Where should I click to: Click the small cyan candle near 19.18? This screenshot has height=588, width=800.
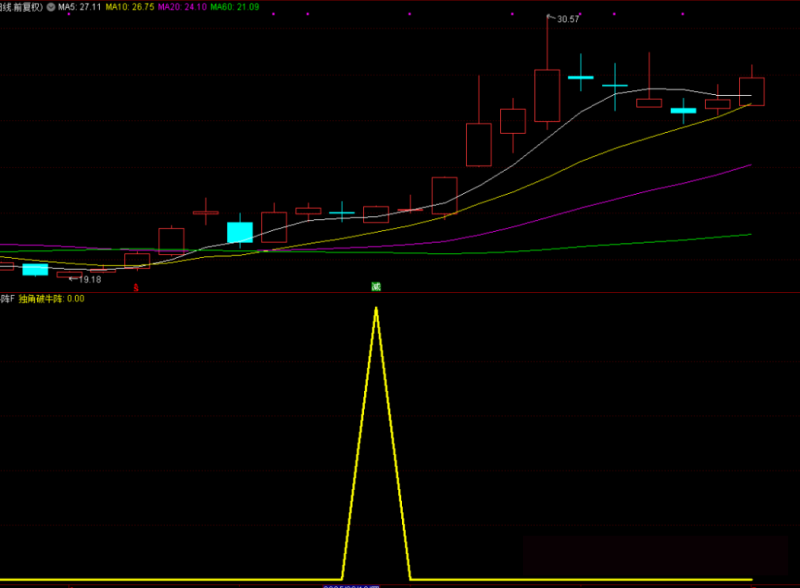[x=35, y=269]
